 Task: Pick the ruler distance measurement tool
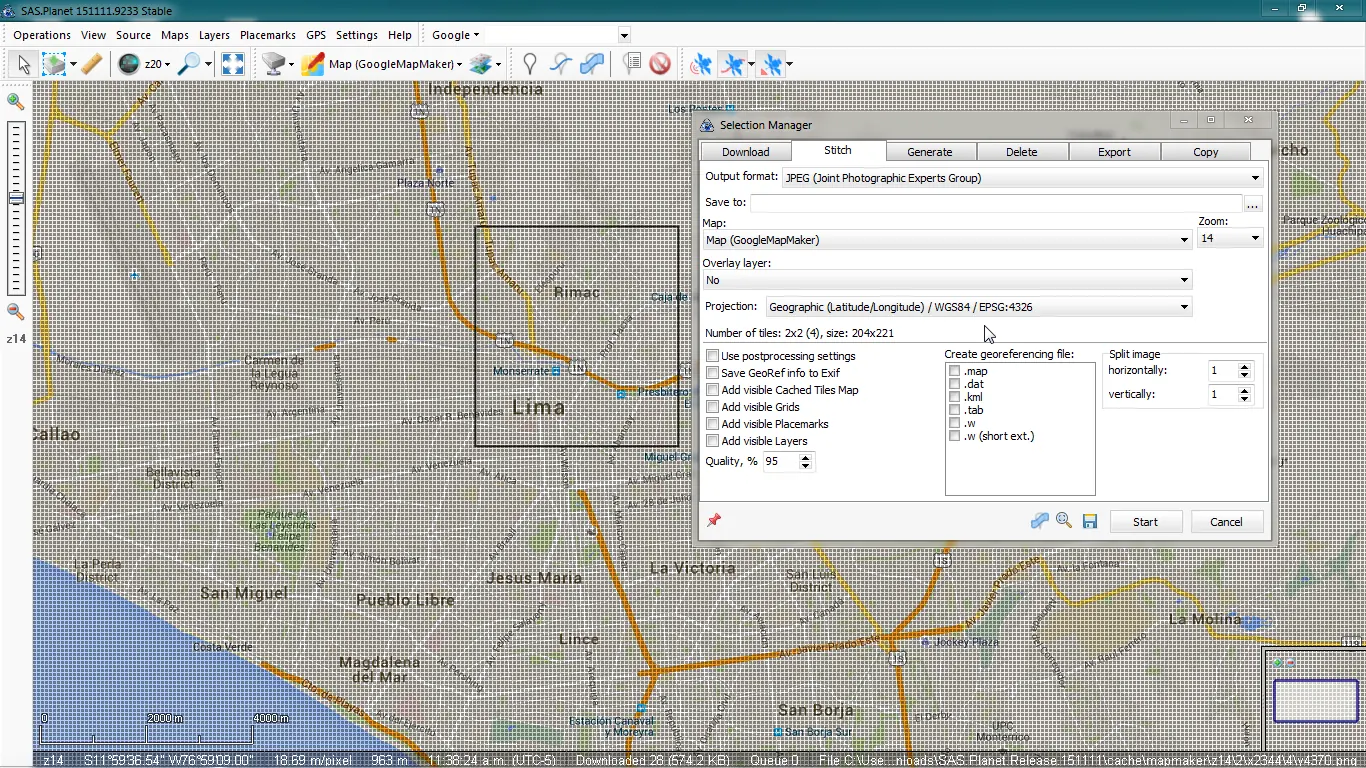tap(91, 64)
